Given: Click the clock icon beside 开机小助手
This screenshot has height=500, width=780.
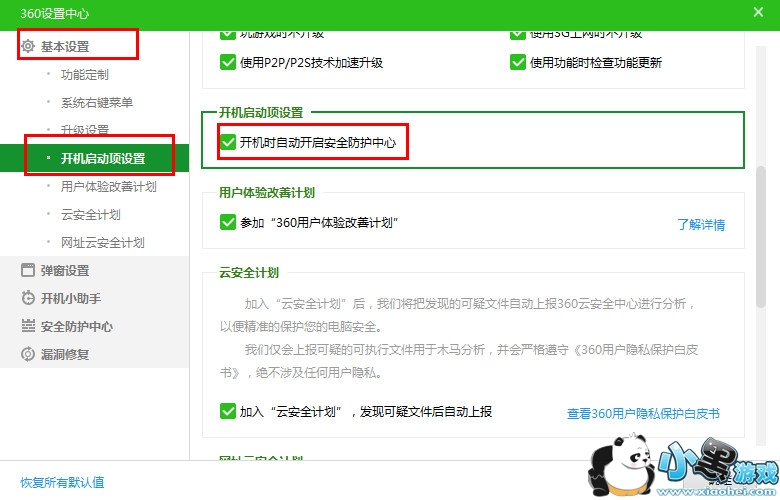Looking at the screenshot, I should tap(28, 298).
